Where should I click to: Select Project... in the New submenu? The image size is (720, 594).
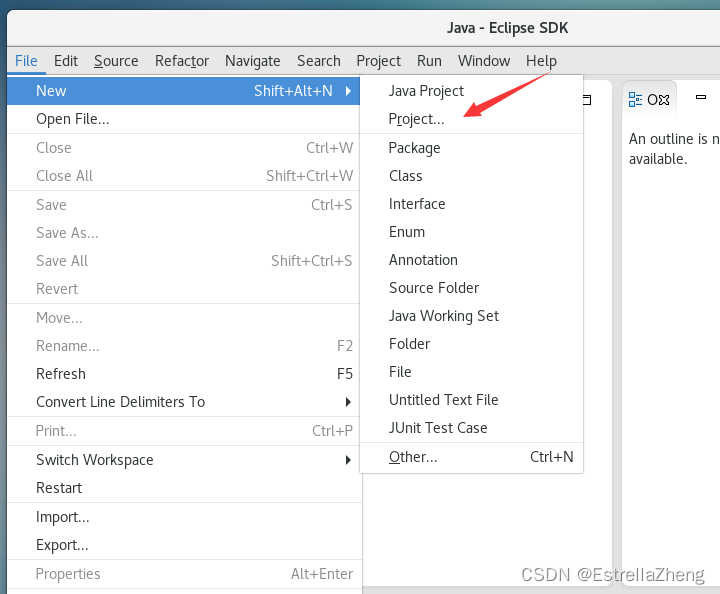coord(472,119)
